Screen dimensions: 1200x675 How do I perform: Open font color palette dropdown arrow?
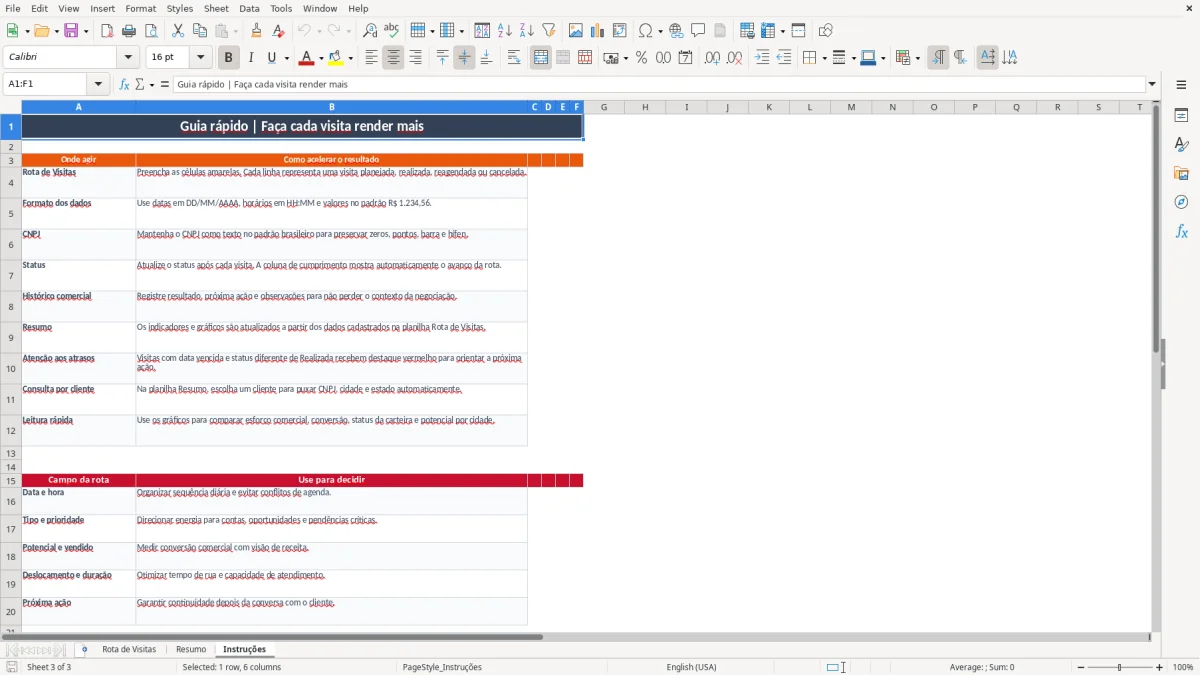(x=322, y=58)
